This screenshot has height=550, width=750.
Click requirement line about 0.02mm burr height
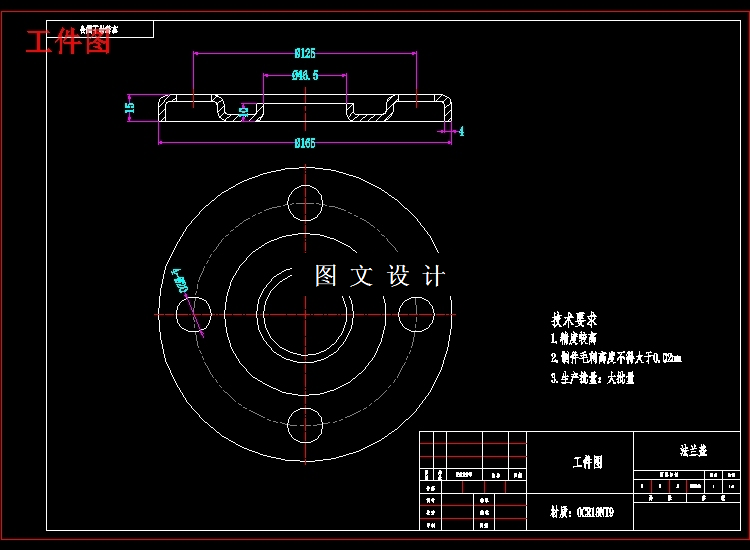click(x=616, y=358)
